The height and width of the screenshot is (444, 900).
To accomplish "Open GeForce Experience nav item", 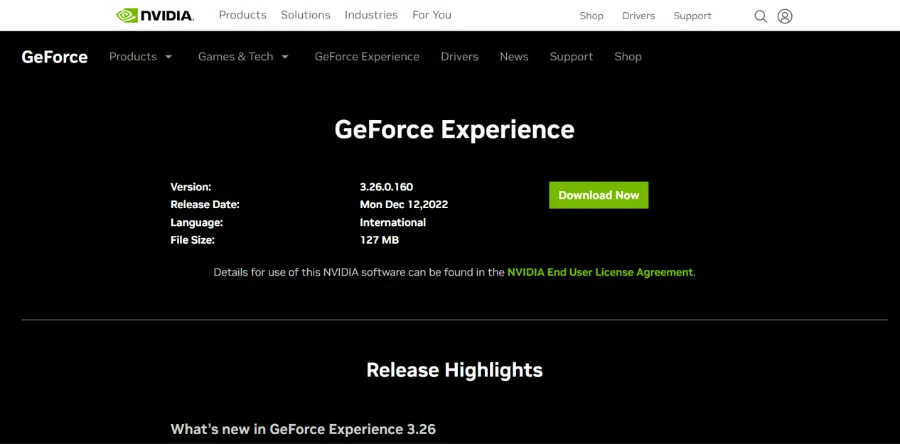I will click(367, 57).
